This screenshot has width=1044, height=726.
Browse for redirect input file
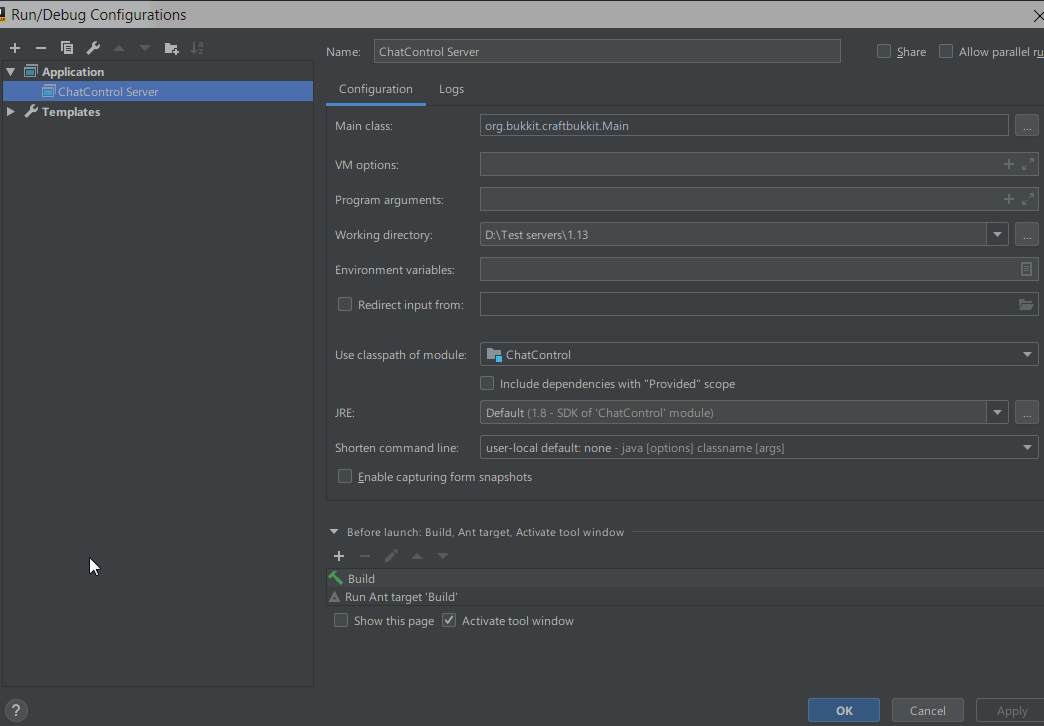click(1026, 304)
